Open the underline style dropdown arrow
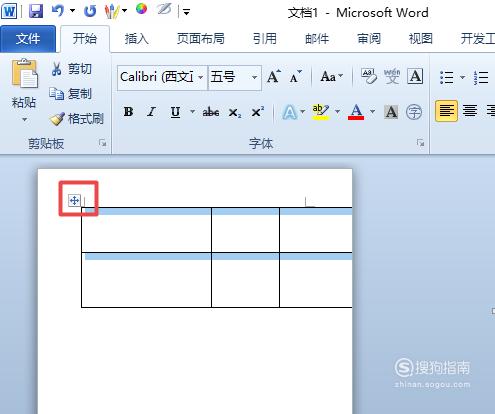 click(192, 111)
